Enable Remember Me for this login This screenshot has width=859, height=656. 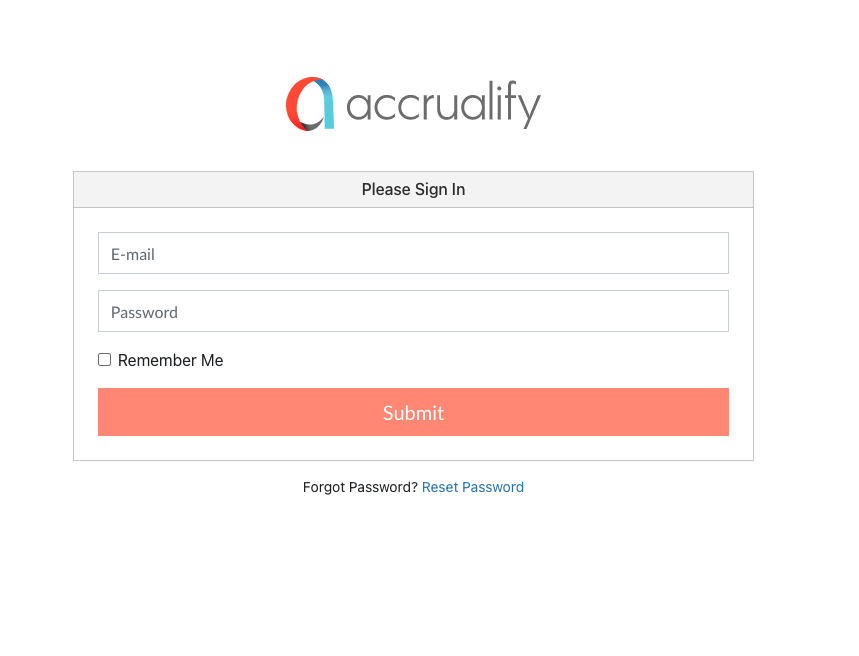pyautogui.click(x=104, y=360)
